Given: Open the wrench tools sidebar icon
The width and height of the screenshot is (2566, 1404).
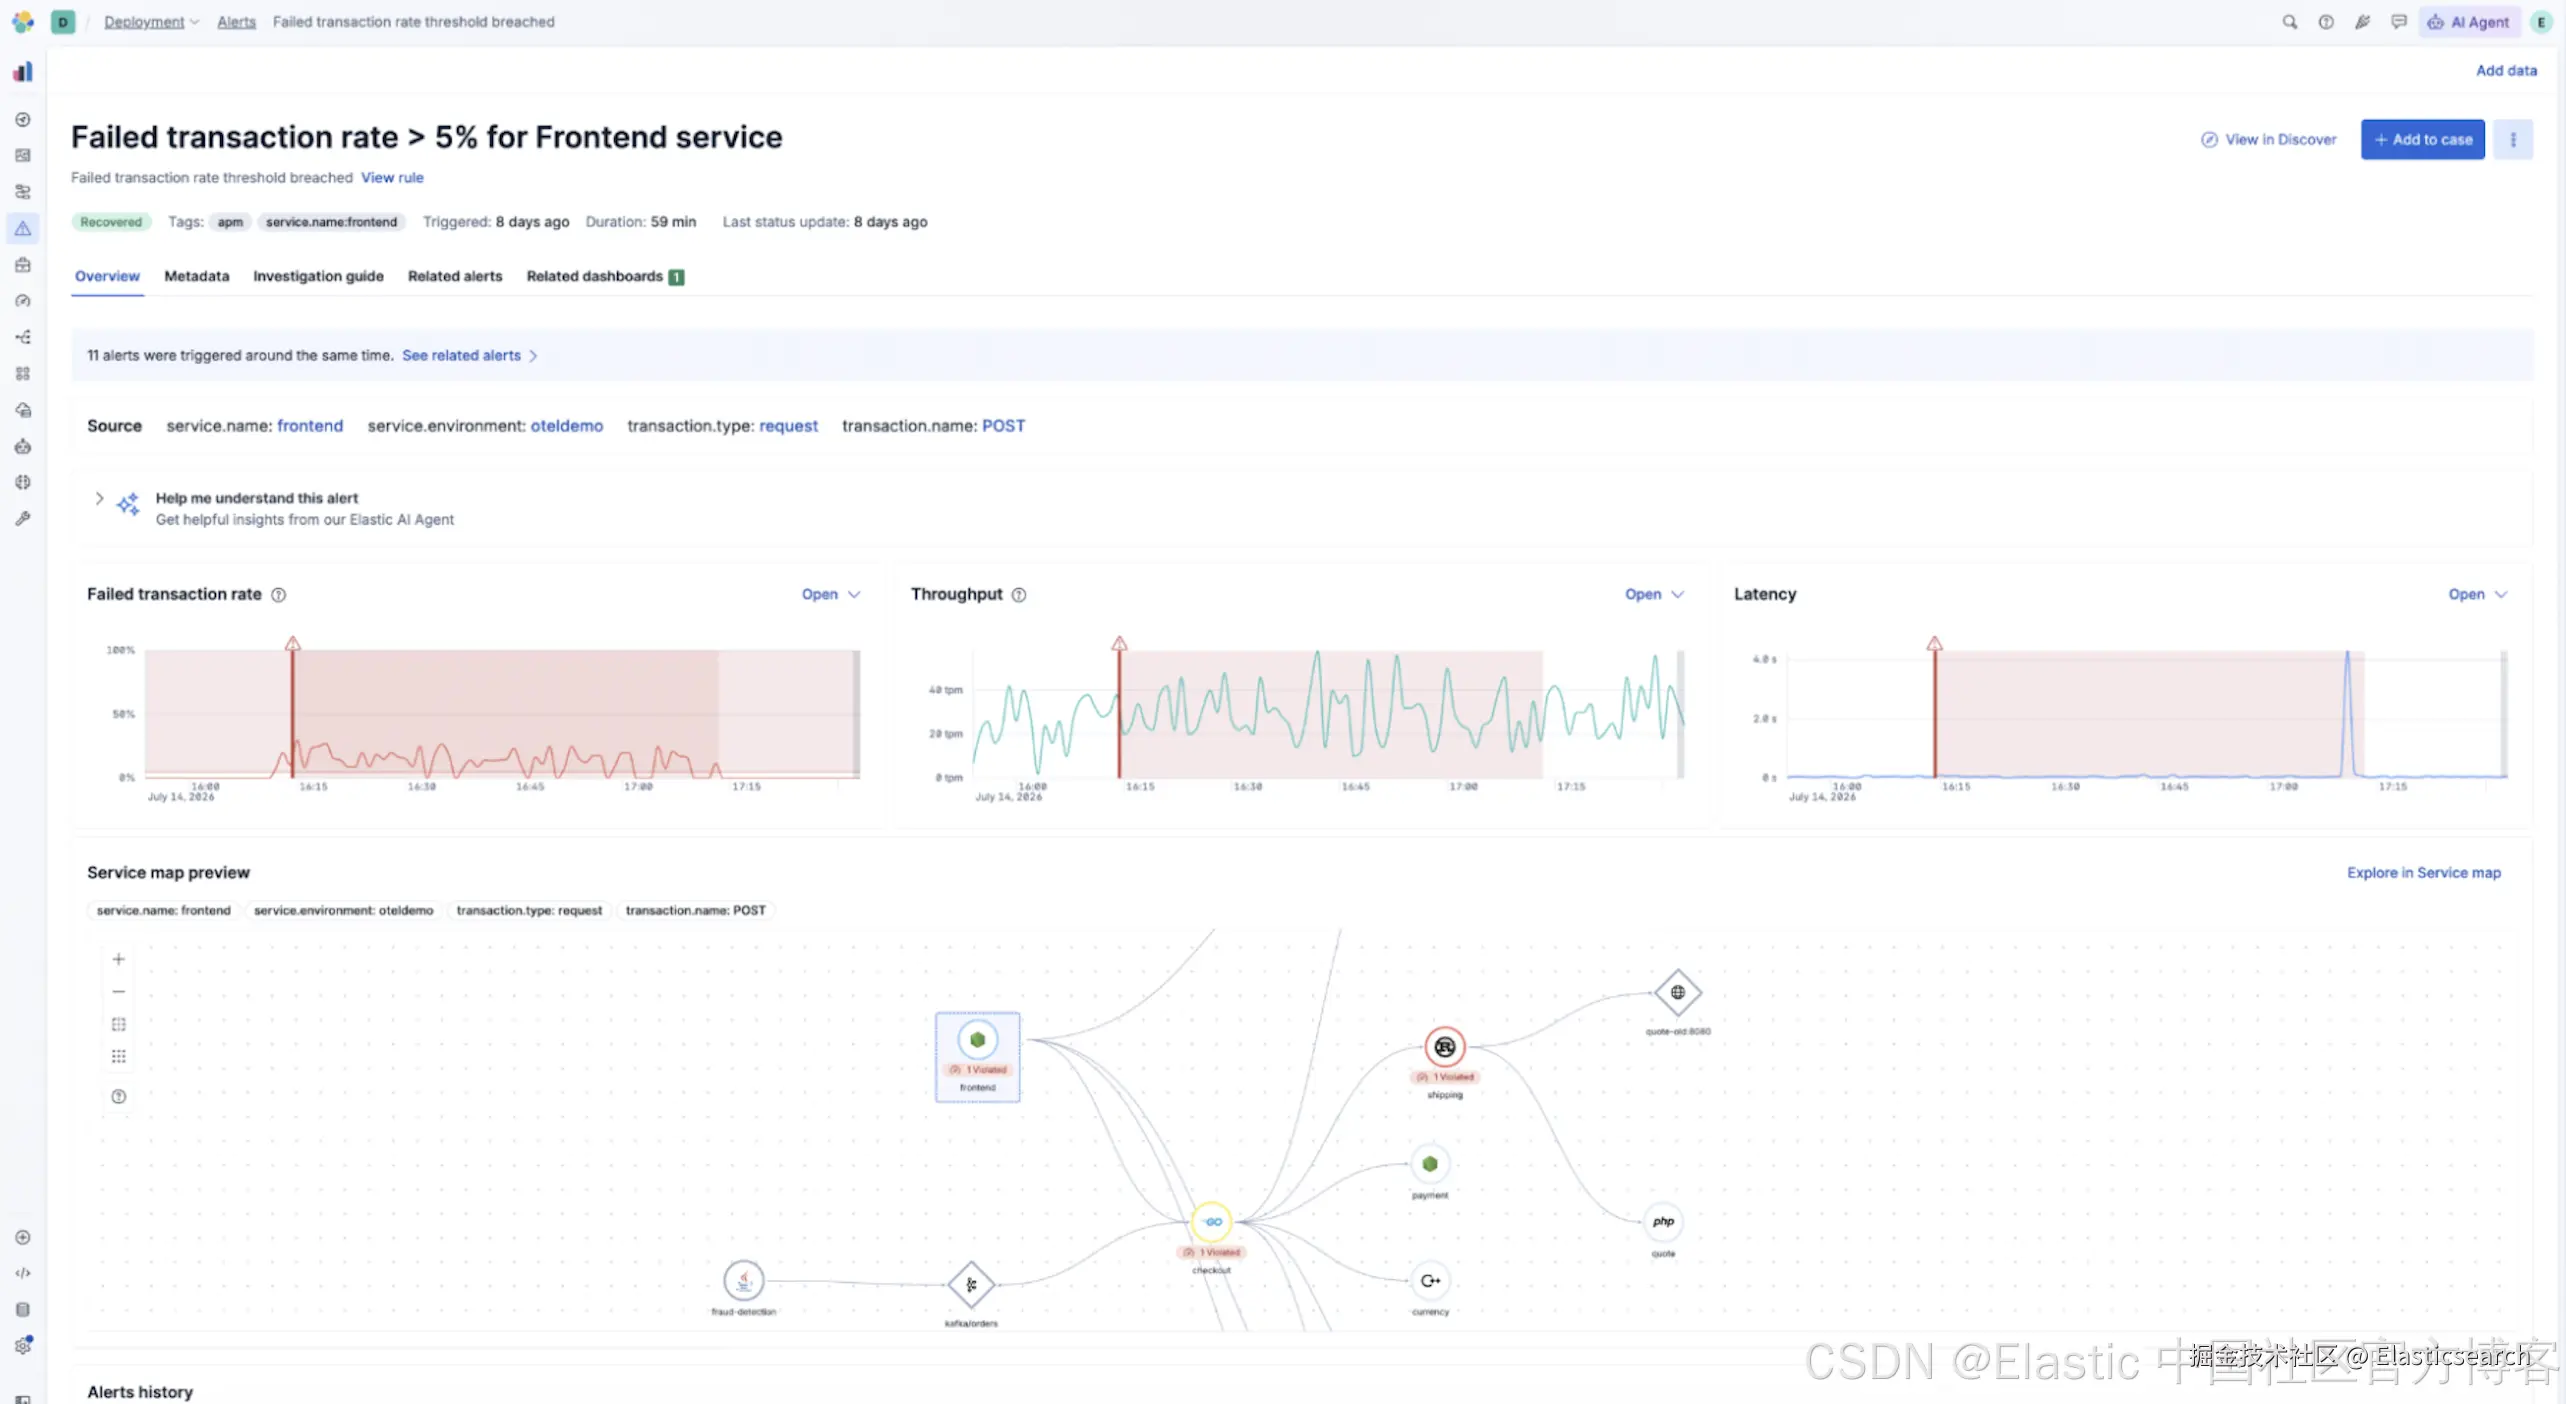Looking at the screenshot, I should coord(23,518).
